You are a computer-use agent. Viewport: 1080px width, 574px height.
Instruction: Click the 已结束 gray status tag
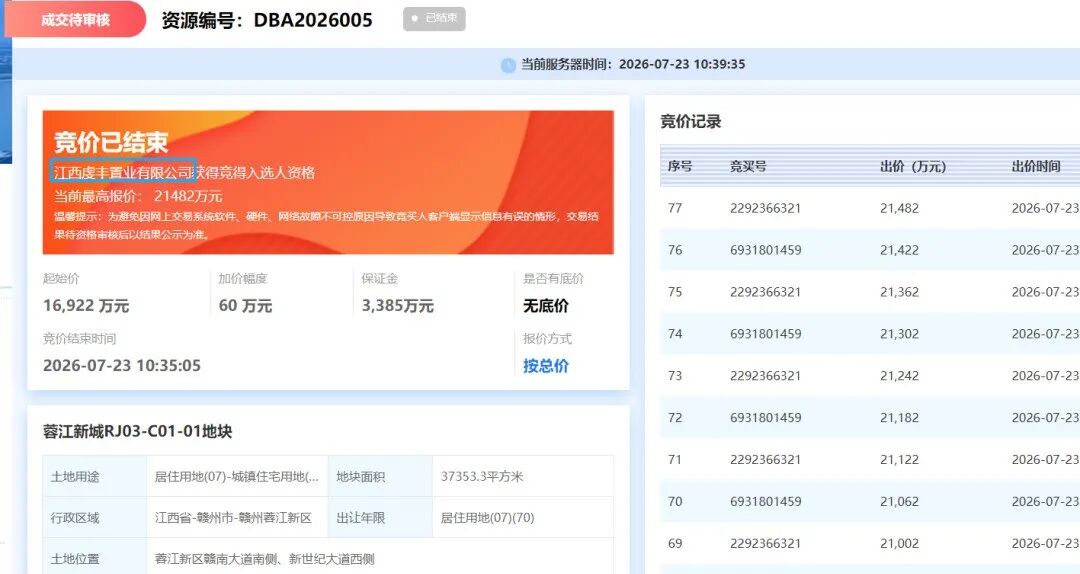(x=434, y=19)
